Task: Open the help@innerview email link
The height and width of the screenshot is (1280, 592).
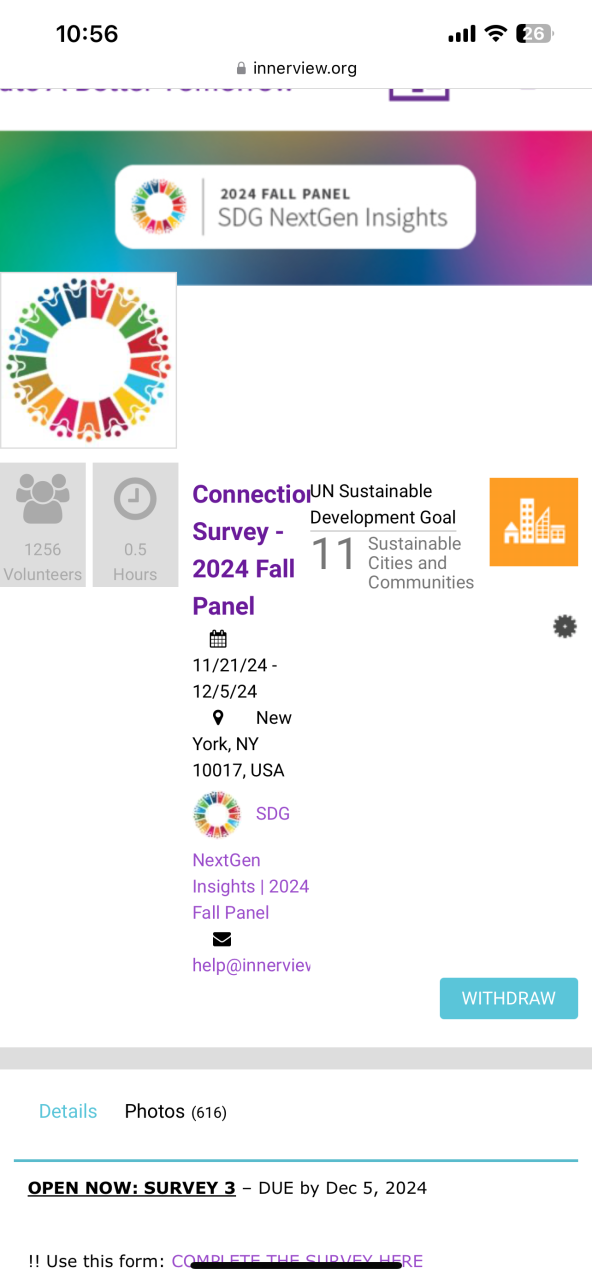Action: click(x=251, y=965)
